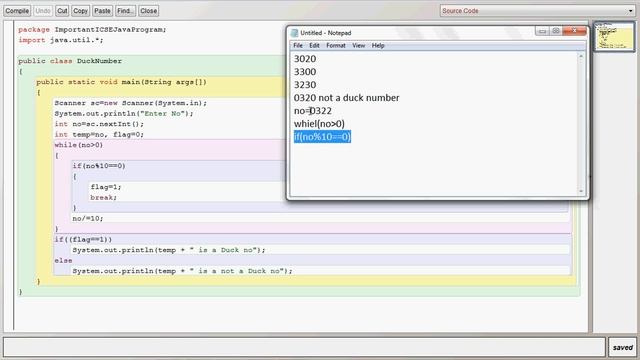Screen dimensions: 640x360
Task: Click the 'no/=10;' line
Action: point(88,218)
